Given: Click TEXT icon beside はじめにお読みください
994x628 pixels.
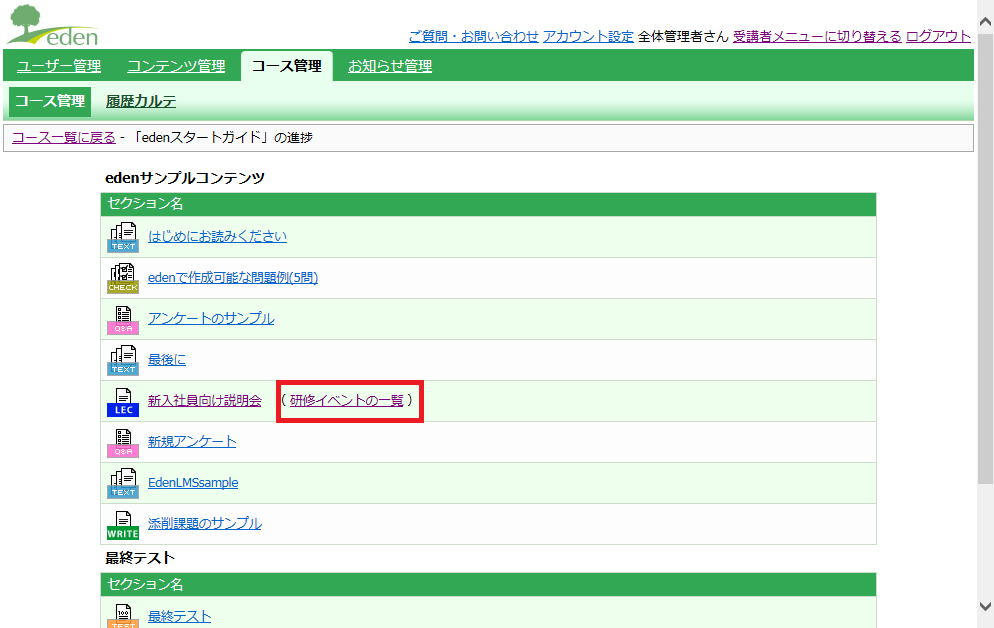Looking at the screenshot, I should 123,237.
